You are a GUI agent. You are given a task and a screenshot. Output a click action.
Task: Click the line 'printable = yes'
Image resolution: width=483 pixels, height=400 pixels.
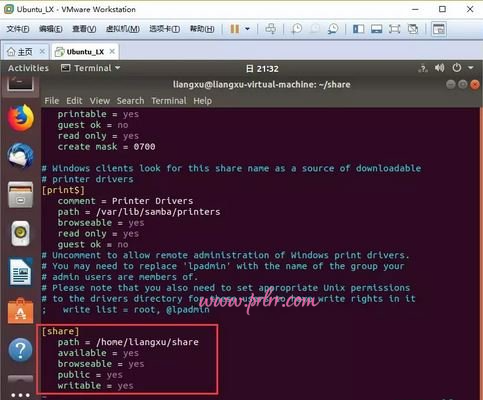pyautogui.click(x=98, y=114)
